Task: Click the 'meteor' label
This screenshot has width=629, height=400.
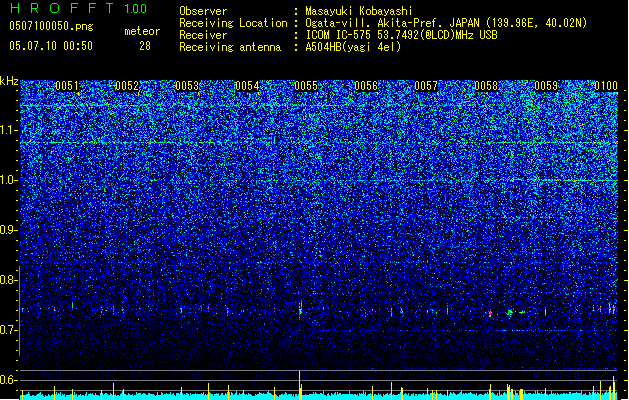Action: (x=142, y=31)
